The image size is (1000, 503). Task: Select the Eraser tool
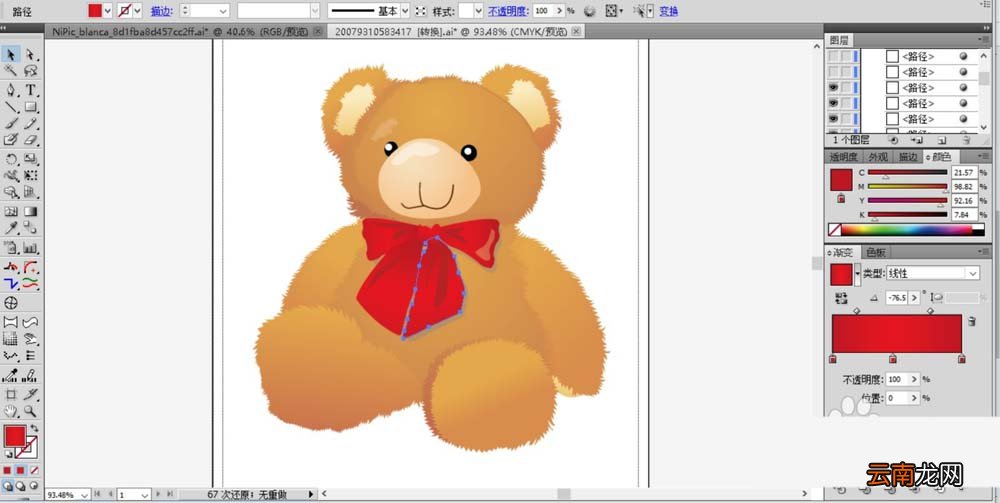29,140
